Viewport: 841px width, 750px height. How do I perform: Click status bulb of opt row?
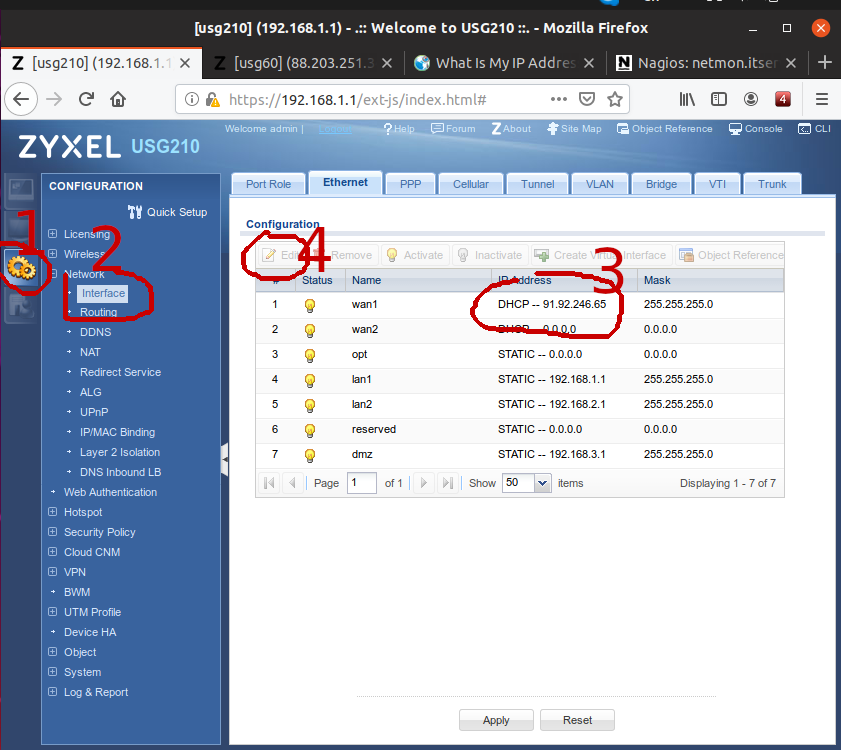[x=309, y=355]
